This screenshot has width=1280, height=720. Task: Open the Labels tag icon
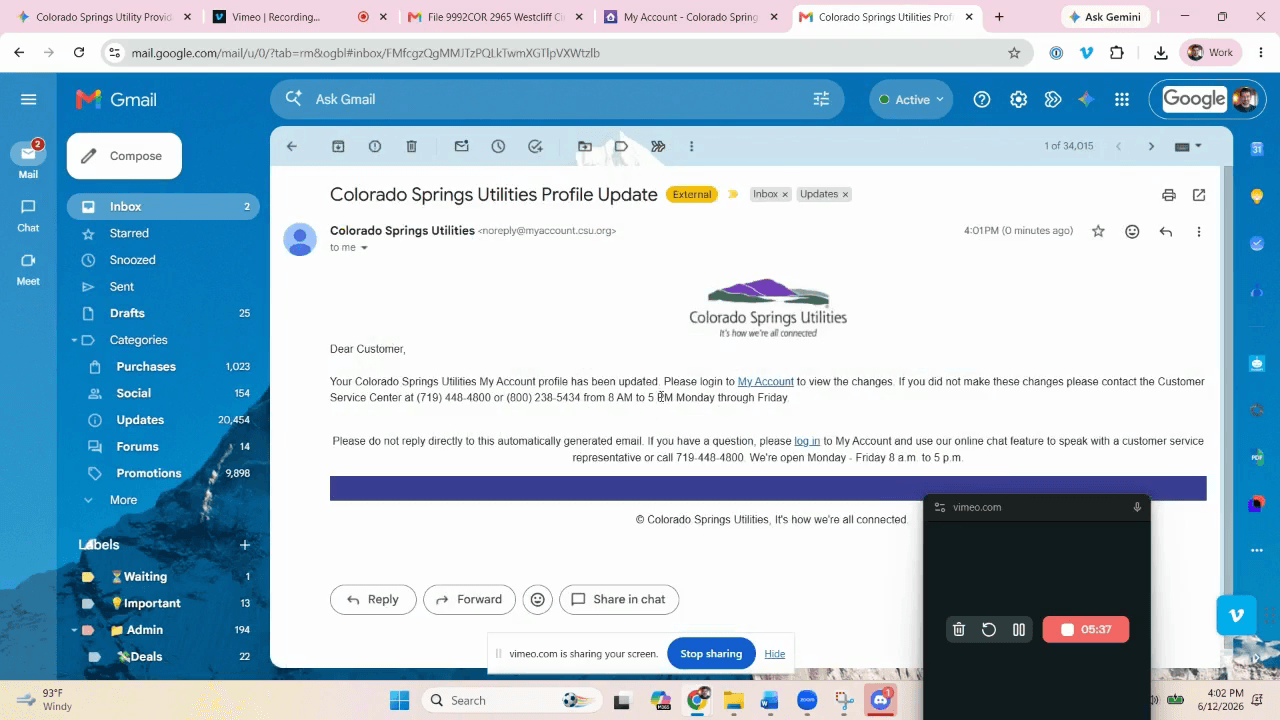point(621,146)
